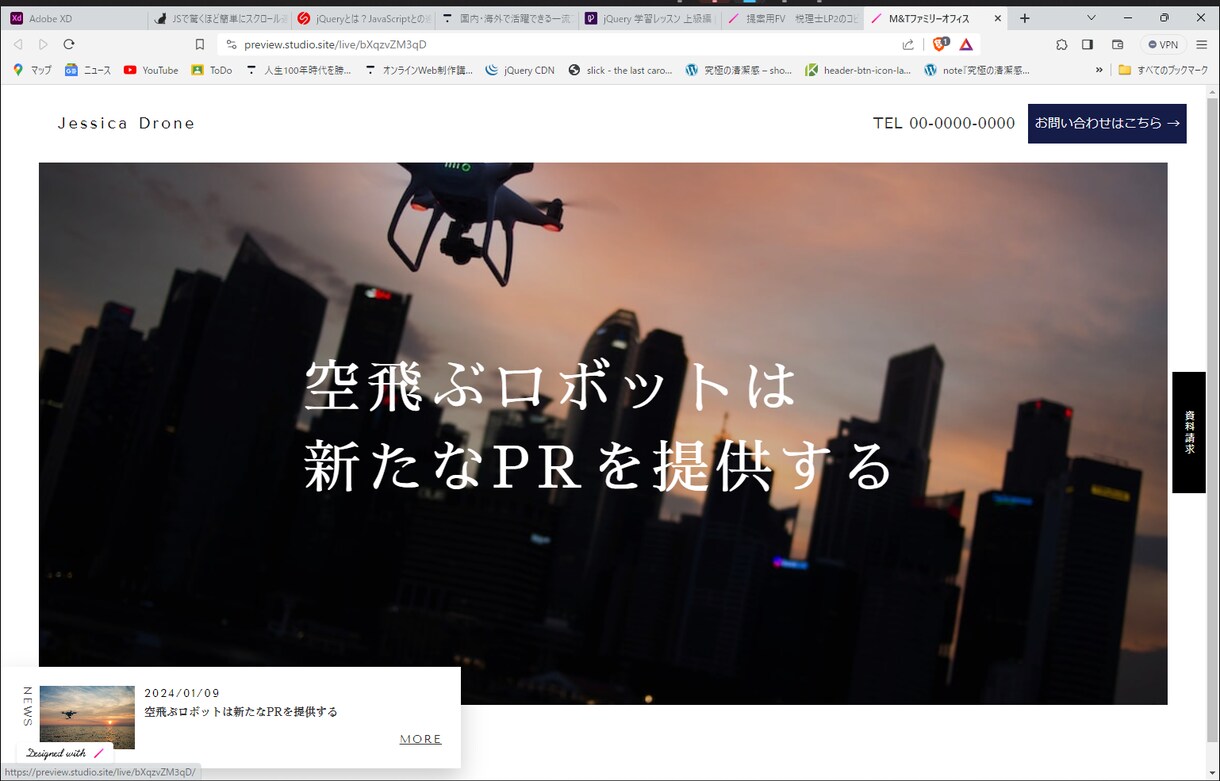Expand the tab search dropdown
The image size is (1220, 781).
click(1091, 18)
